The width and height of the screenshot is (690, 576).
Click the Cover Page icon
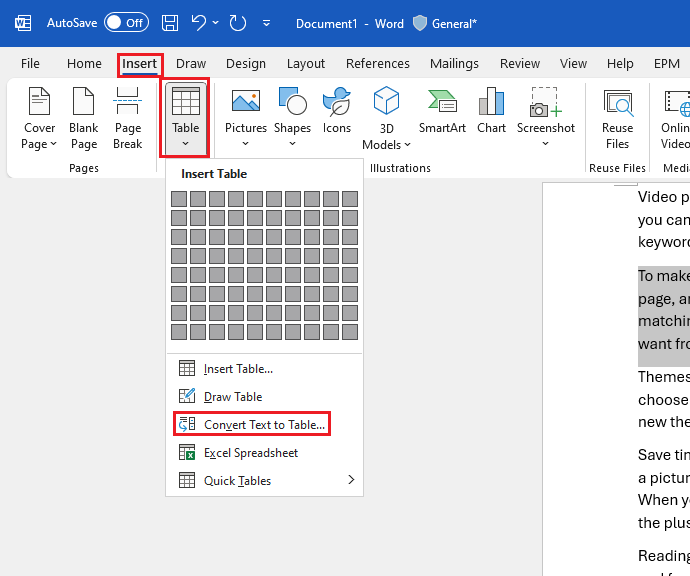click(40, 101)
